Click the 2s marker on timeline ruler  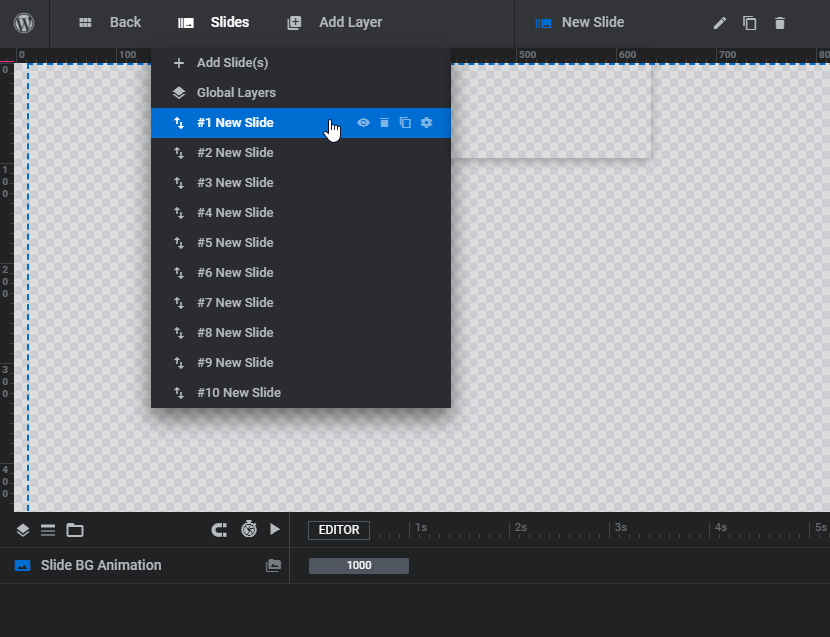[x=521, y=527]
